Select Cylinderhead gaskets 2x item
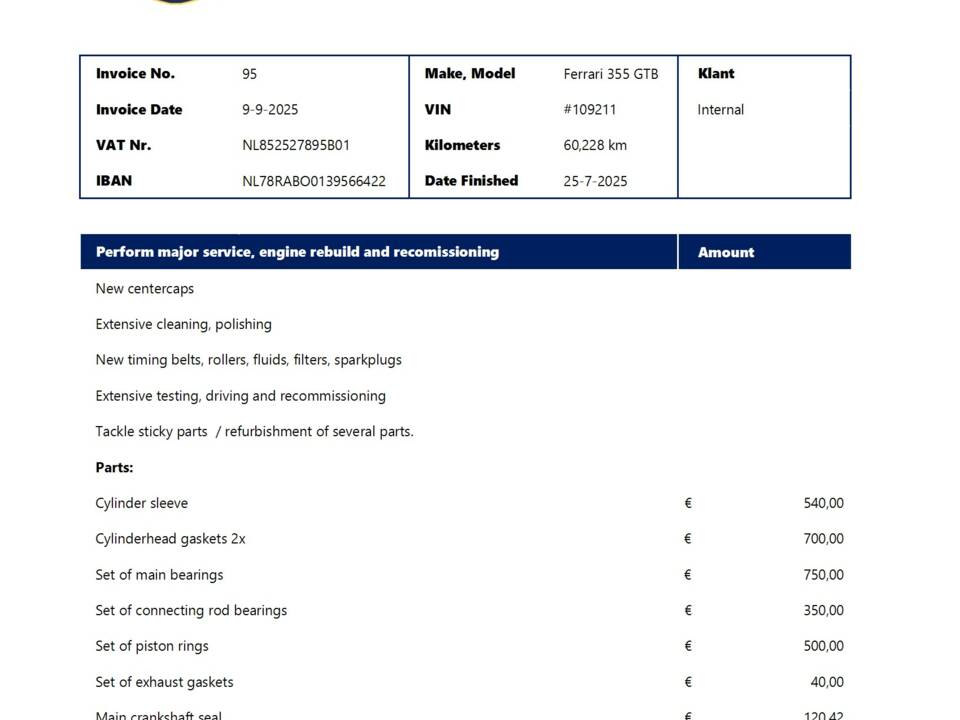 click(x=170, y=539)
